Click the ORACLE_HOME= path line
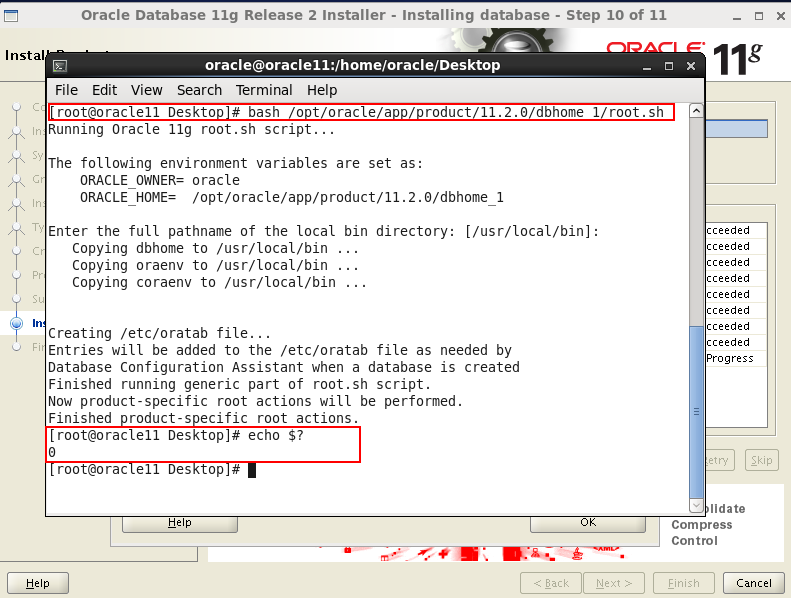 coord(292,197)
